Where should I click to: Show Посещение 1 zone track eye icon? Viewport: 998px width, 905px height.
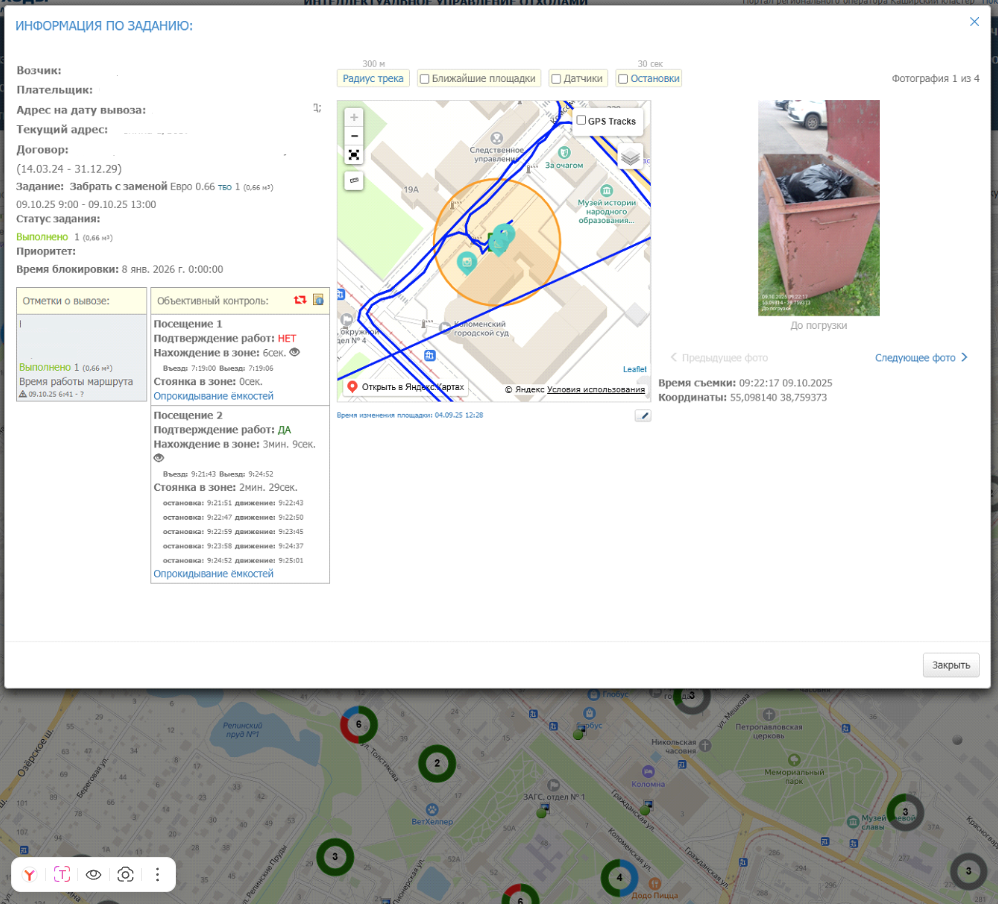(294, 353)
